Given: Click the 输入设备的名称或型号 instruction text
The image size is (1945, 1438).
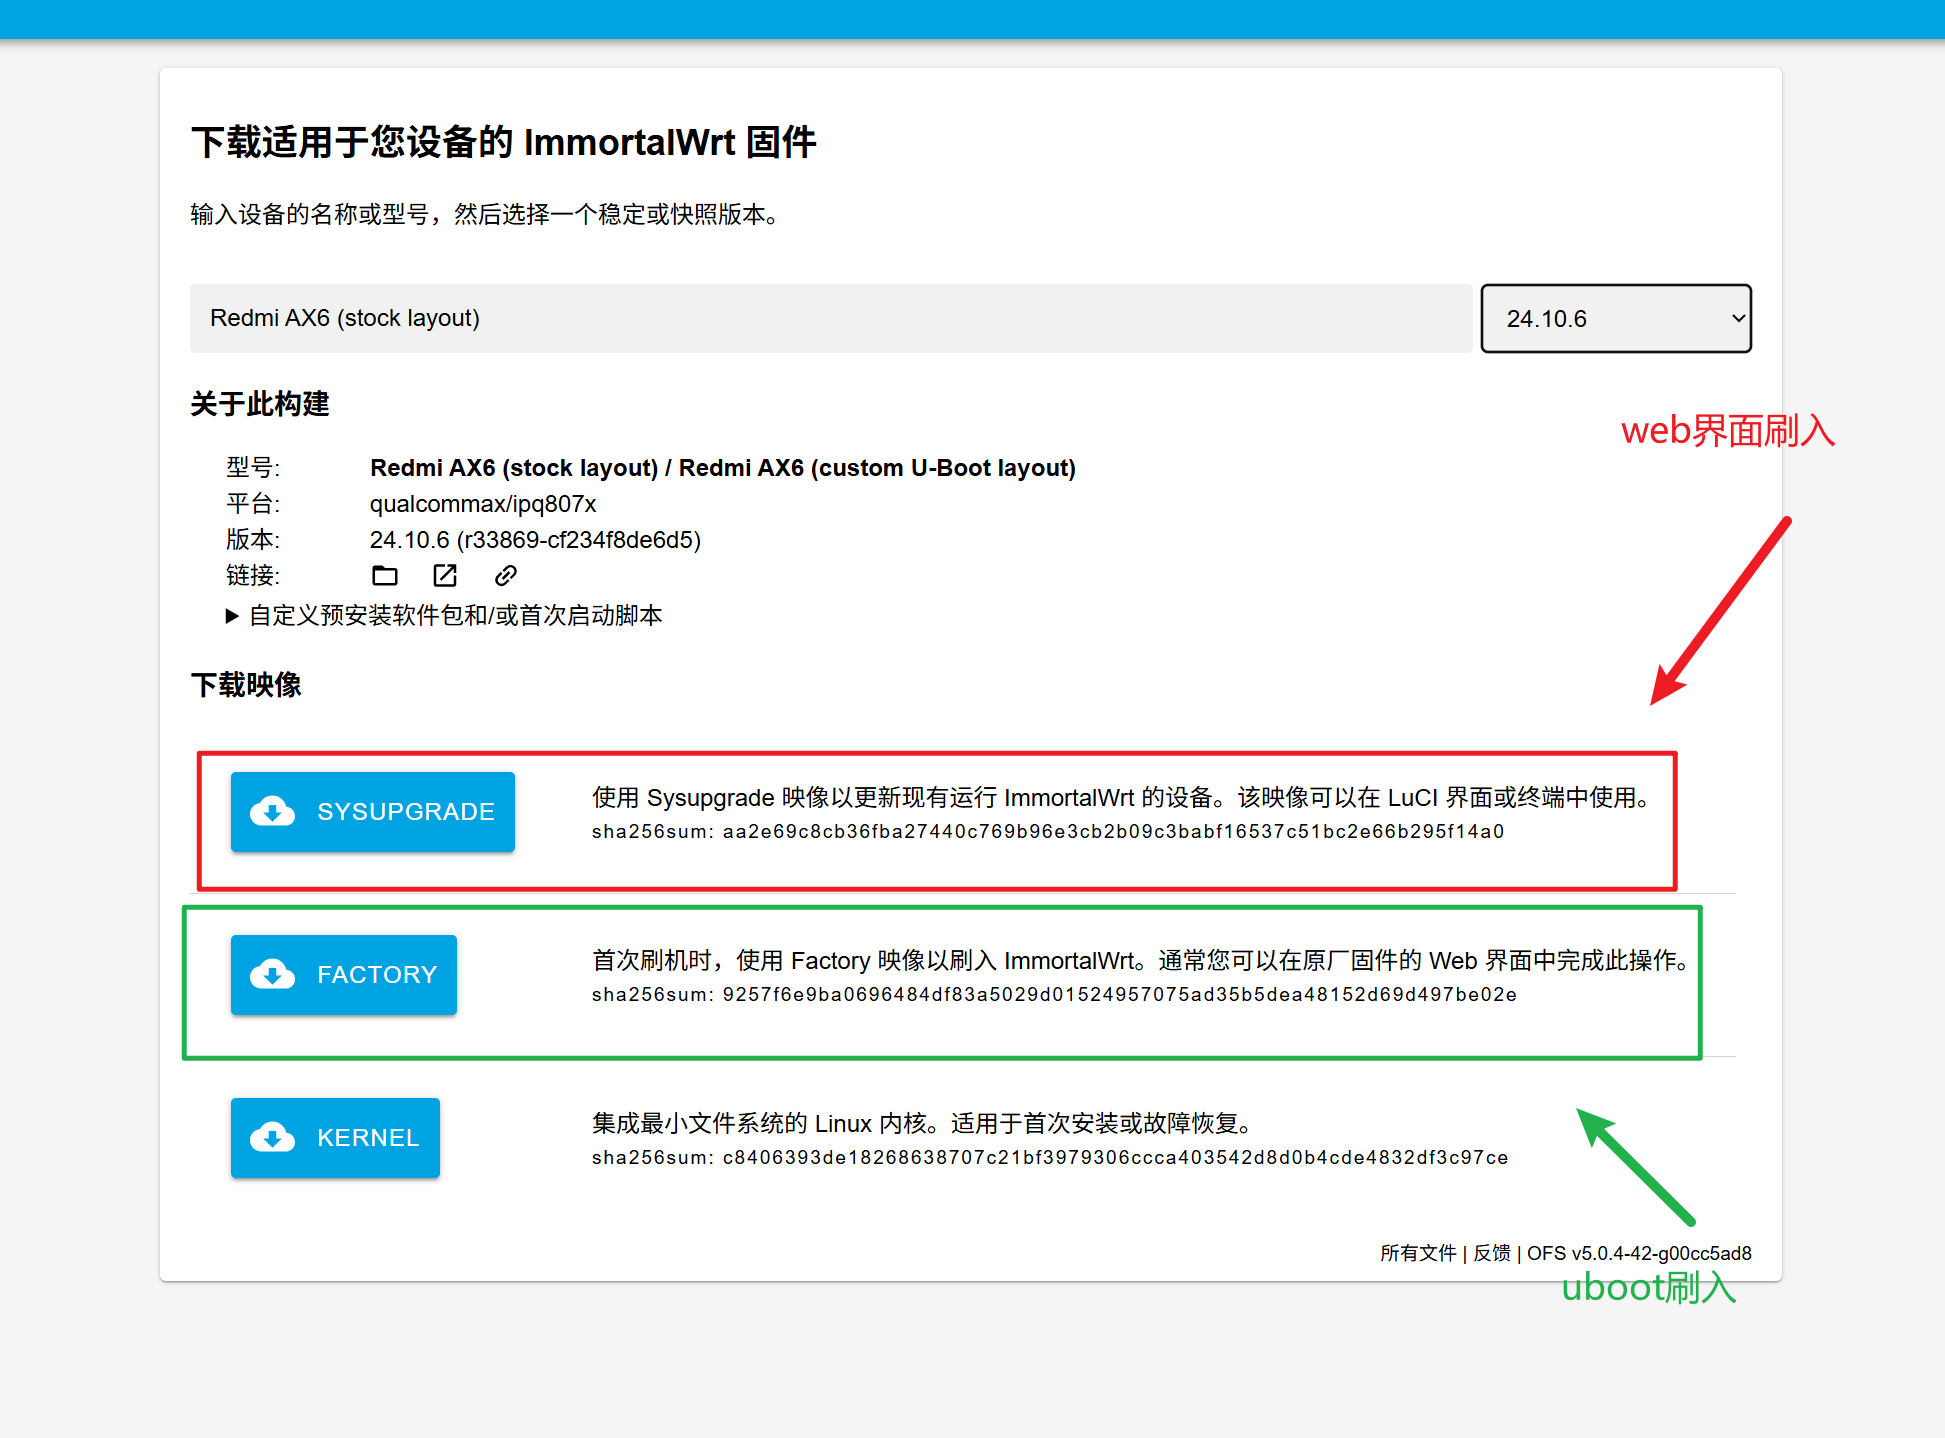Looking at the screenshot, I should coord(486,214).
